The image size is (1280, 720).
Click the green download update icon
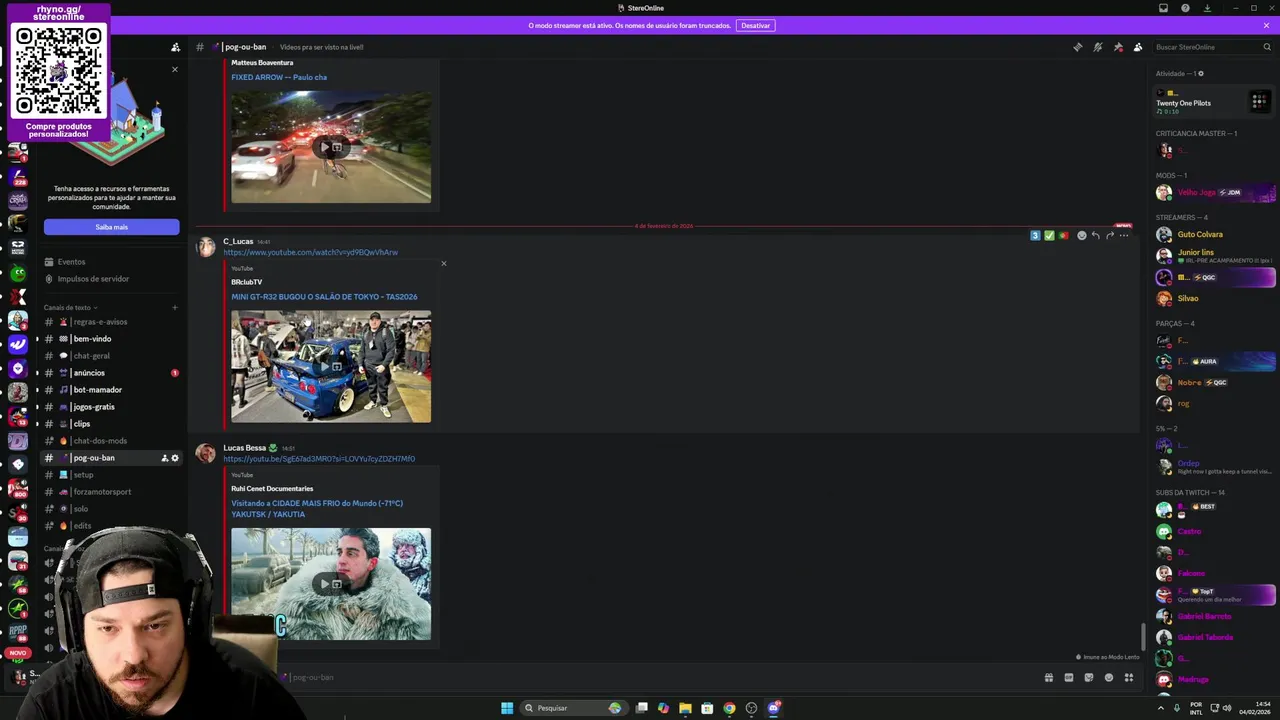[x=1207, y=8]
